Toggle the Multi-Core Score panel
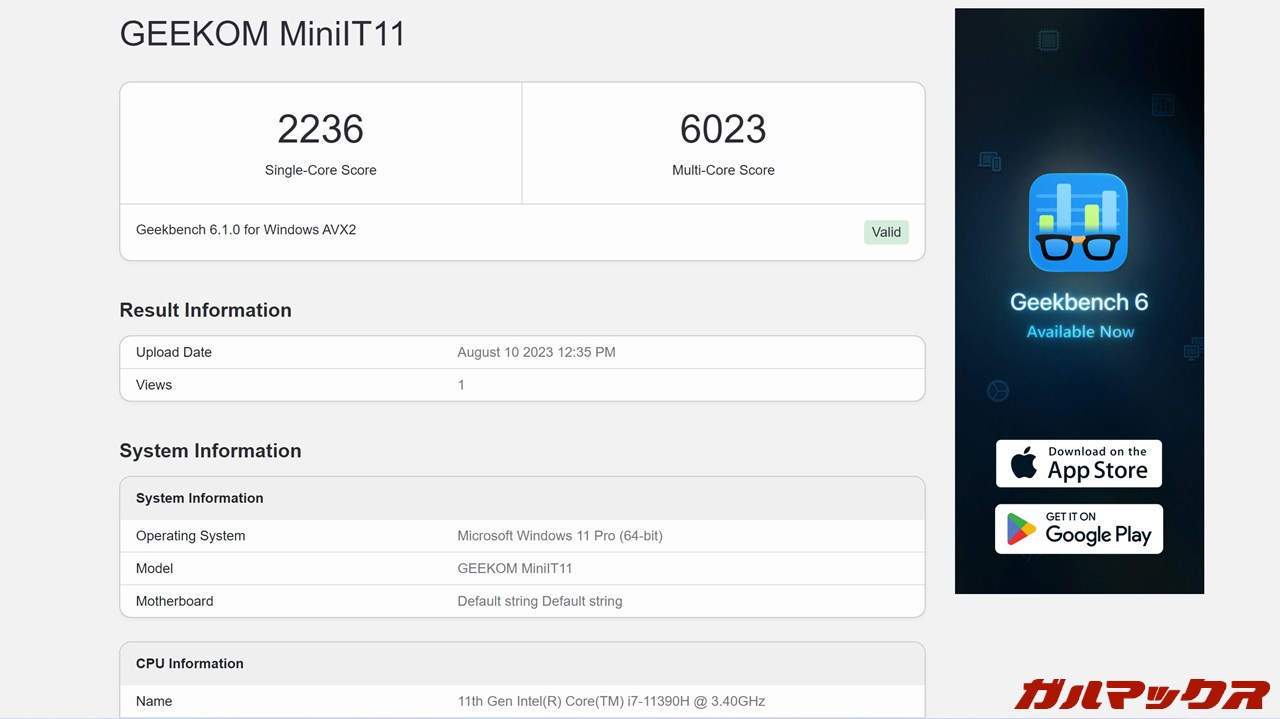The width and height of the screenshot is (1280, 719). coord(723,142)
